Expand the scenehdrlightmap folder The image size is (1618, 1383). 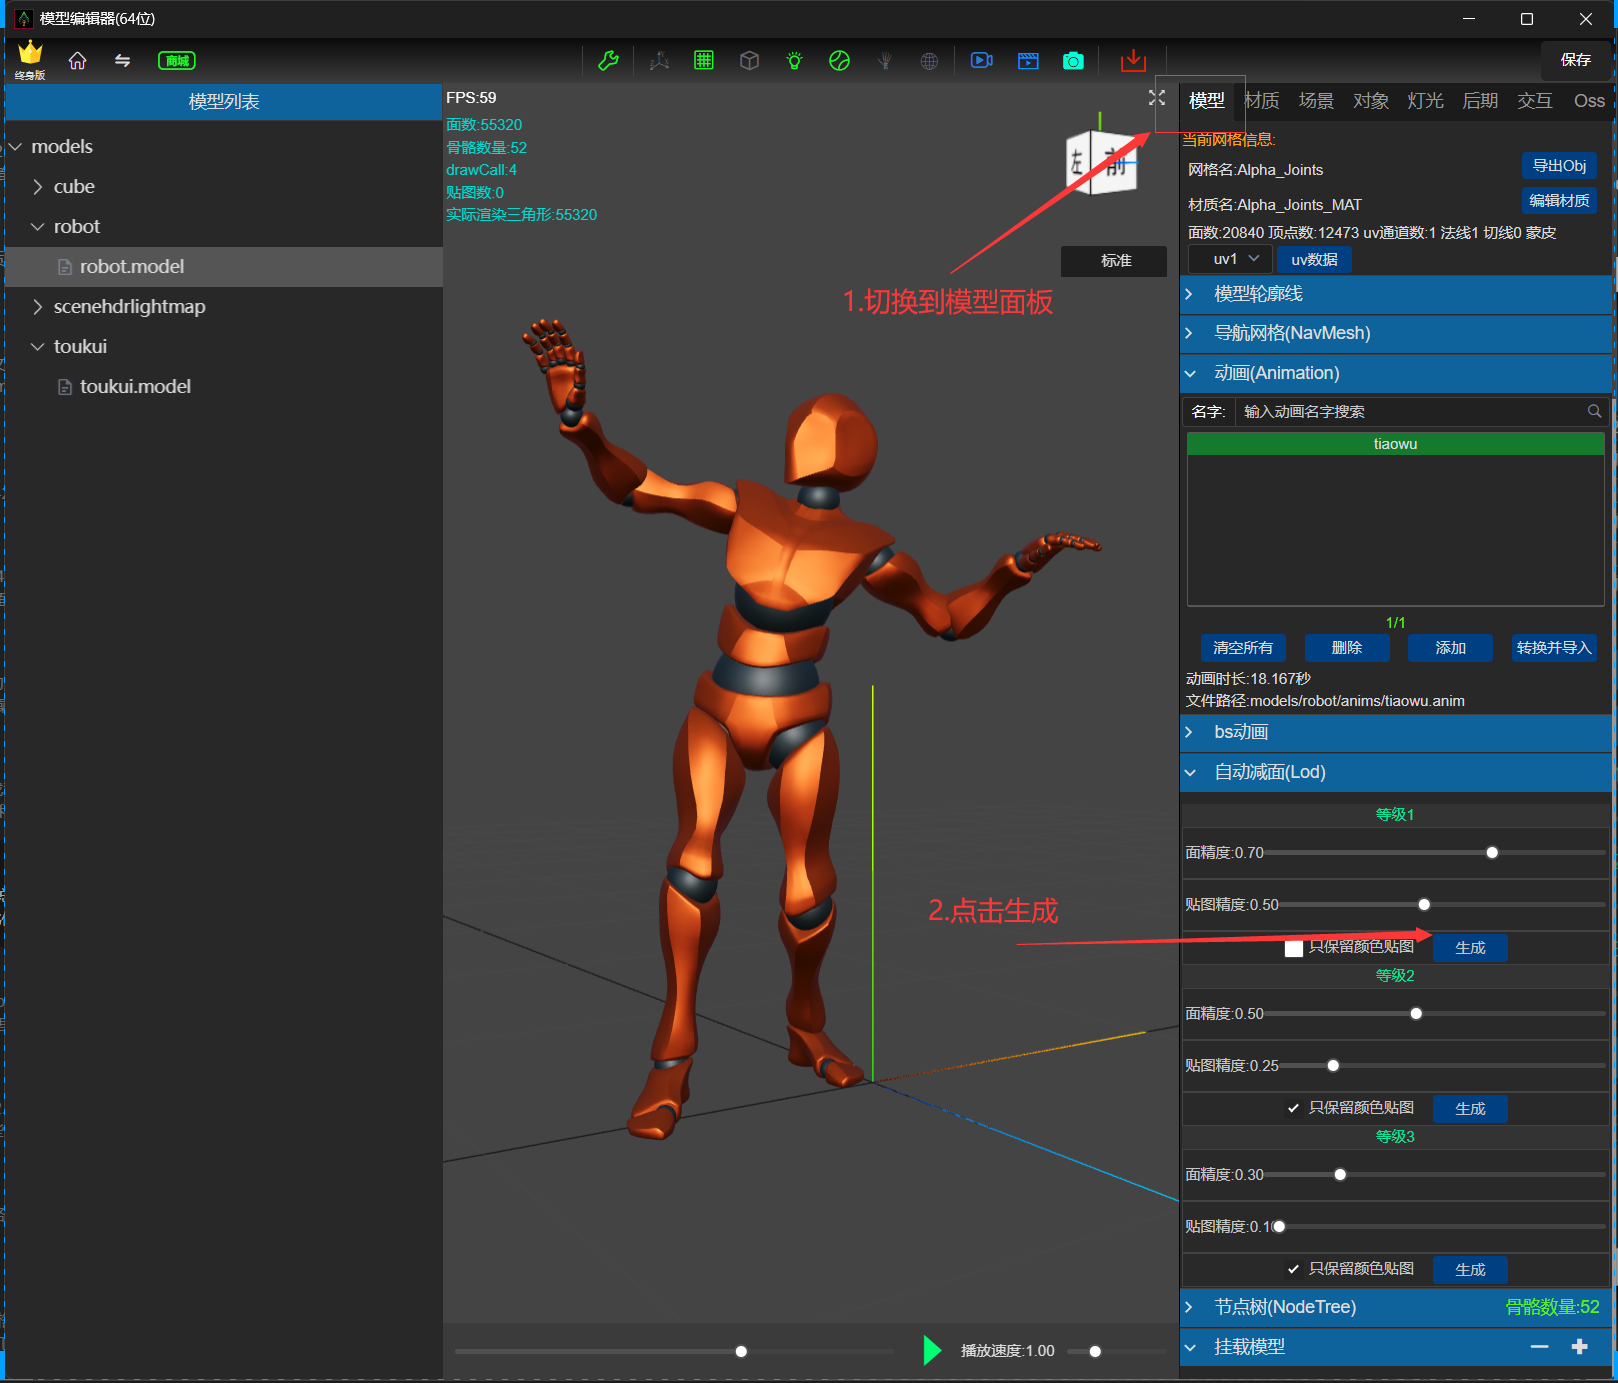(38, 307)
